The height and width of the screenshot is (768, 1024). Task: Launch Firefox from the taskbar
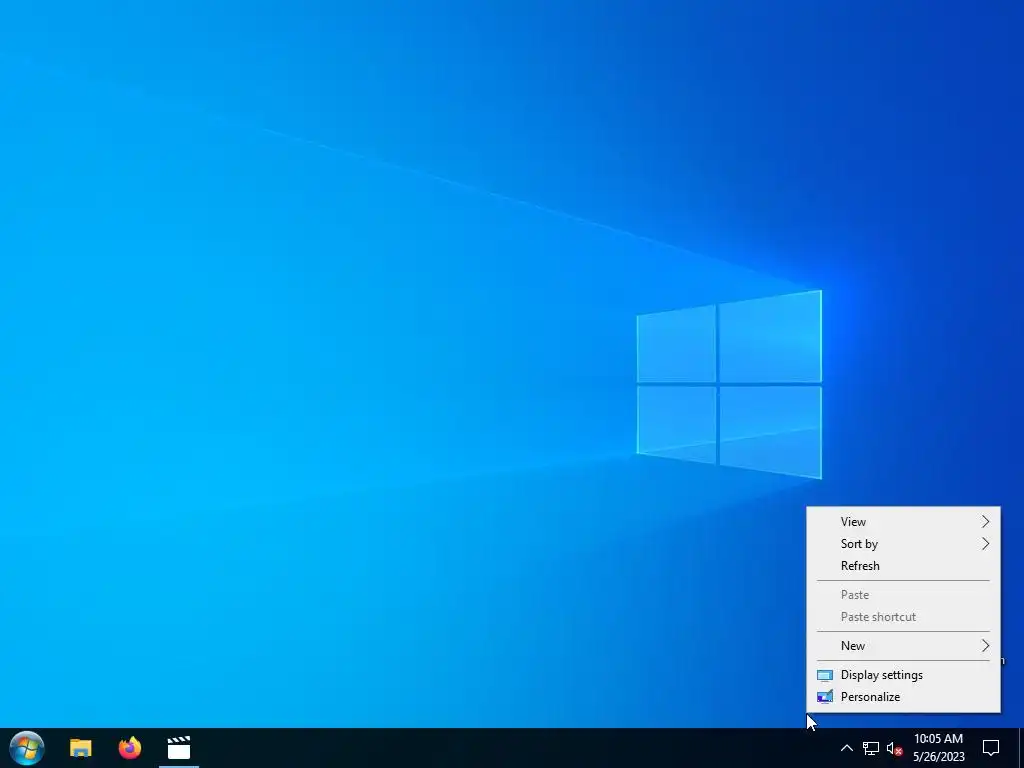tap(130, 748)
